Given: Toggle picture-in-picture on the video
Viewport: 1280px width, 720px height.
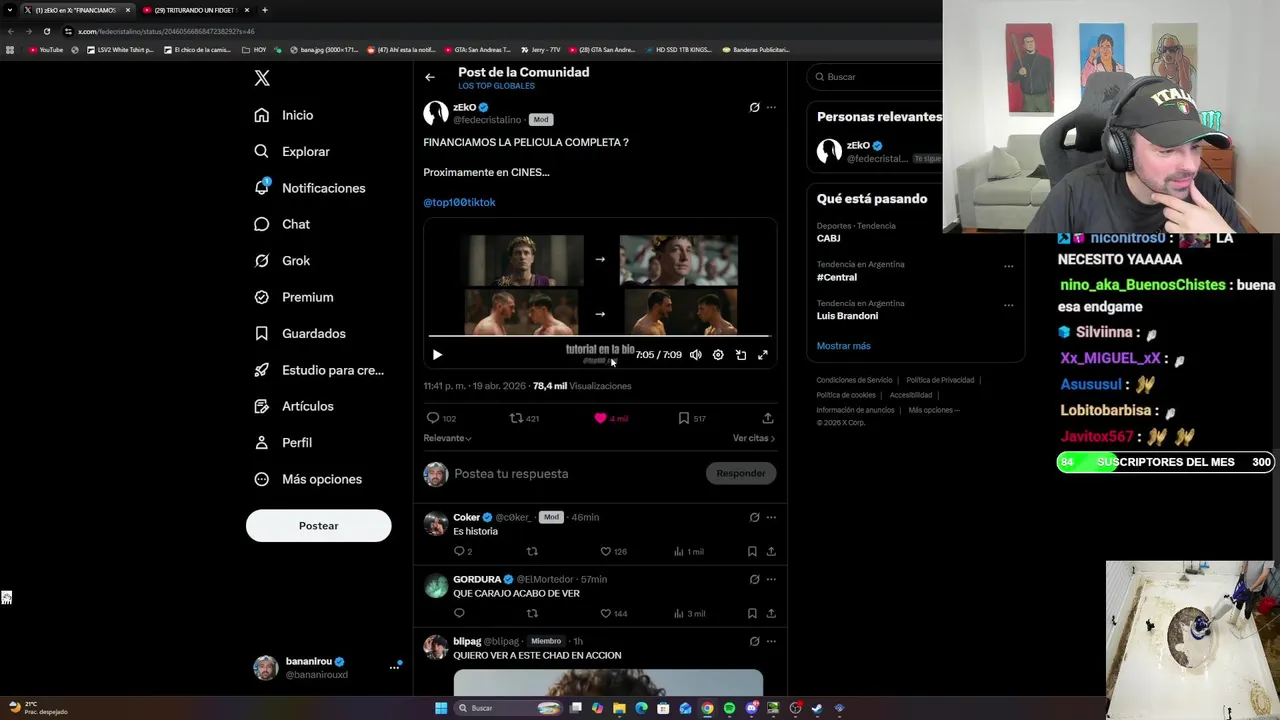Looking at the screenshot, I should pyautogui.click(x=741, y=355).
